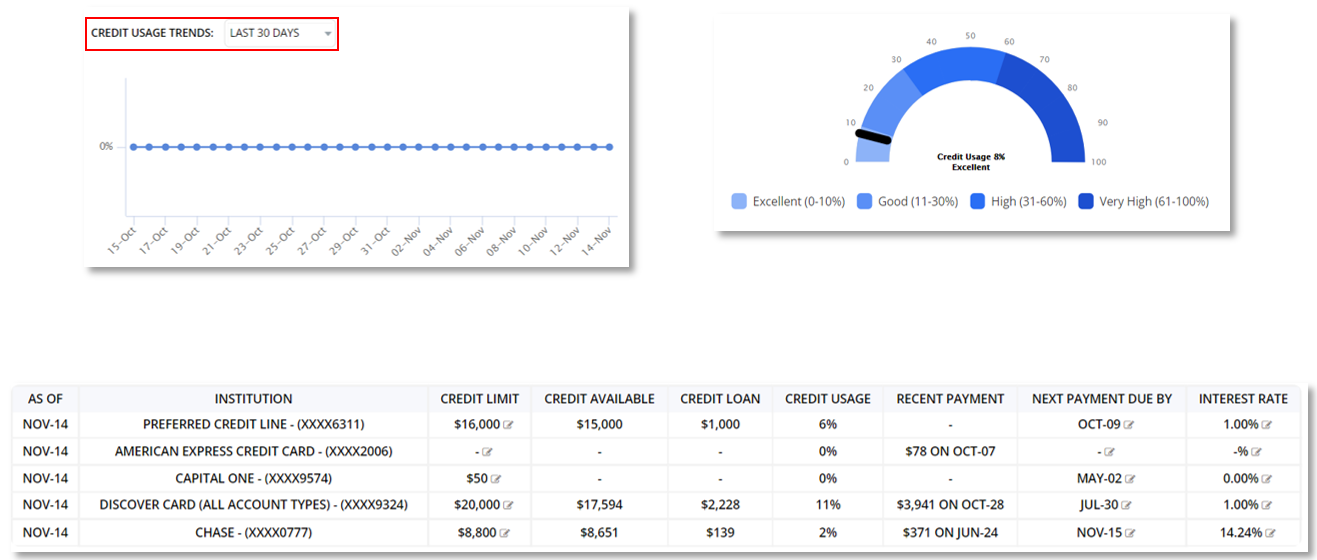Edit credit limit for American Express card
This screenshot has width=1317, height=560.
487,452
